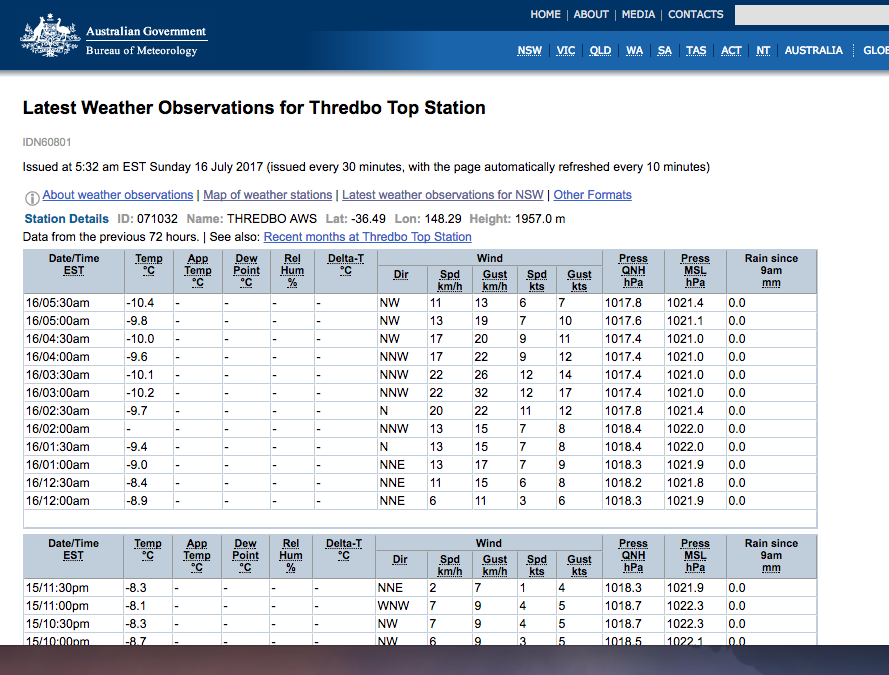Click the Press MSL hPa column header
This screenshot has width=889, height=675.
pyautogui.click(x=695, y=270)
